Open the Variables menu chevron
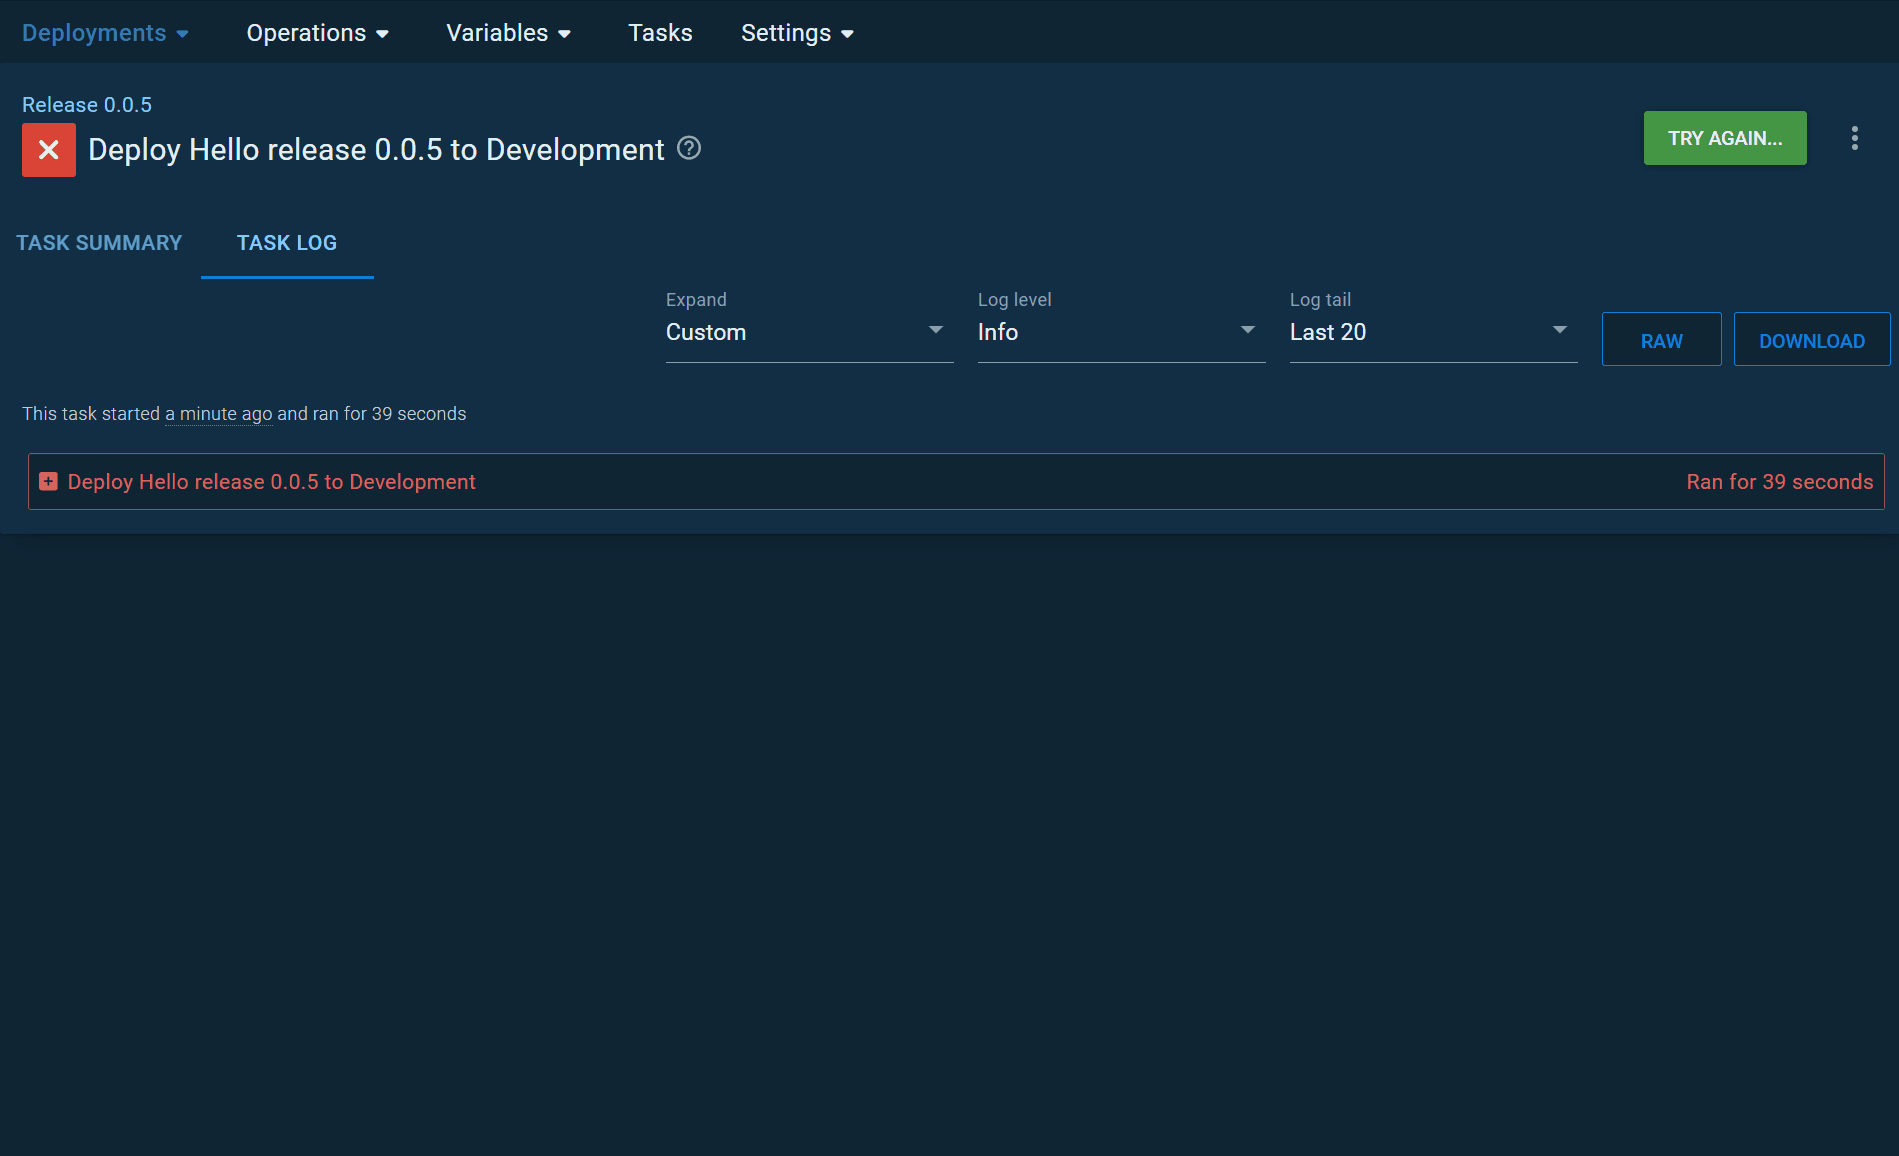1899x1156 pixels. click(x=565, y=33)
